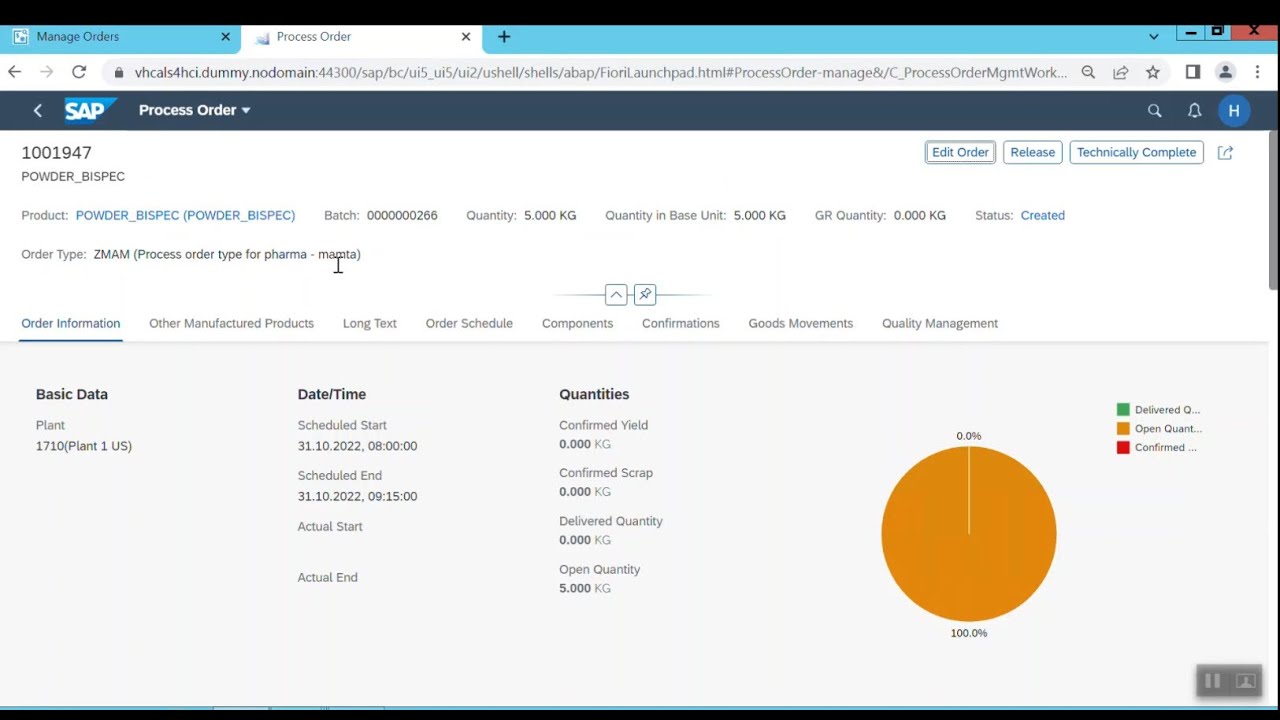Click the browser share page icon
This screenshot has width=1280, height=720.
[x=1120, y=72]
